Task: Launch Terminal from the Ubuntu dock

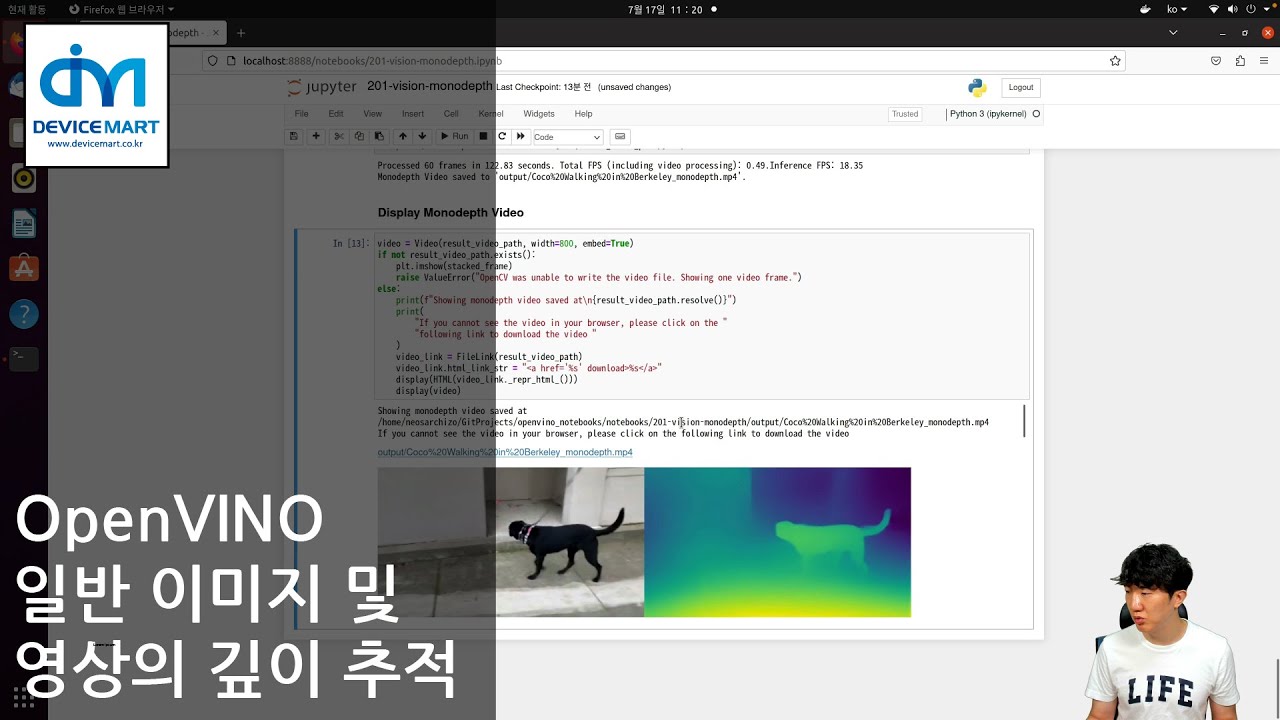Action: coord(24,359)
